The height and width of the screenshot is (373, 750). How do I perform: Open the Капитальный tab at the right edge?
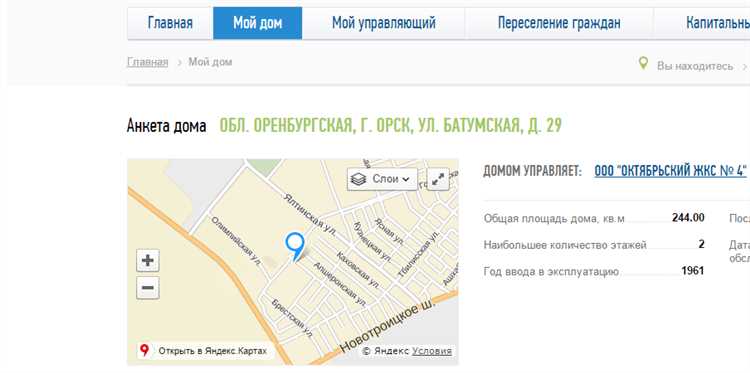click(x=702, y=23)
